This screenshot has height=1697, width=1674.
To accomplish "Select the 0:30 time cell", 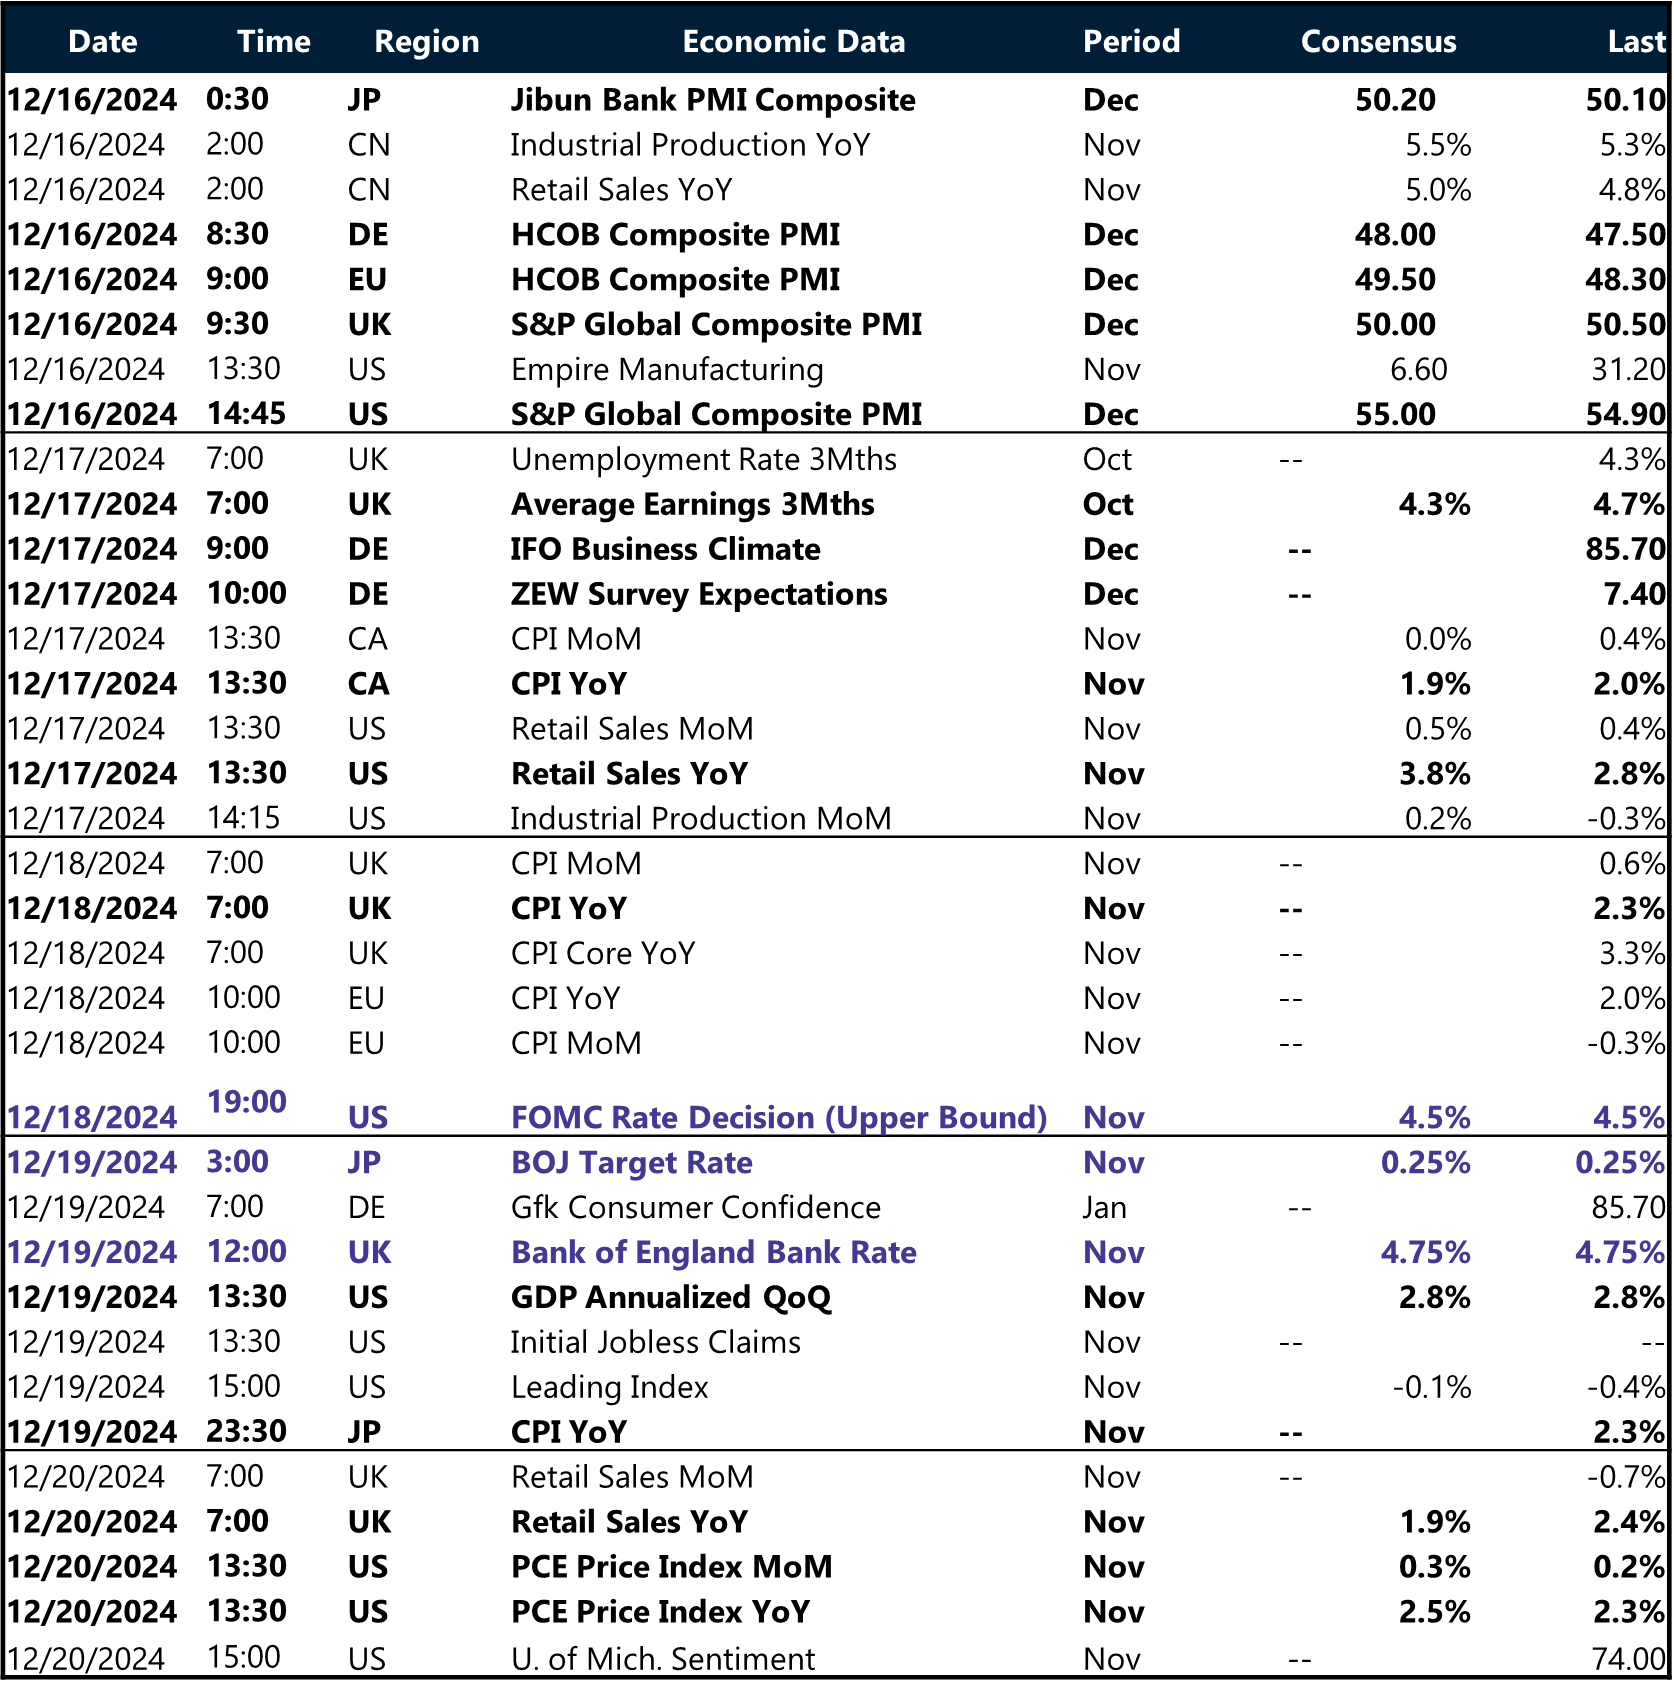I will [238, 99].
